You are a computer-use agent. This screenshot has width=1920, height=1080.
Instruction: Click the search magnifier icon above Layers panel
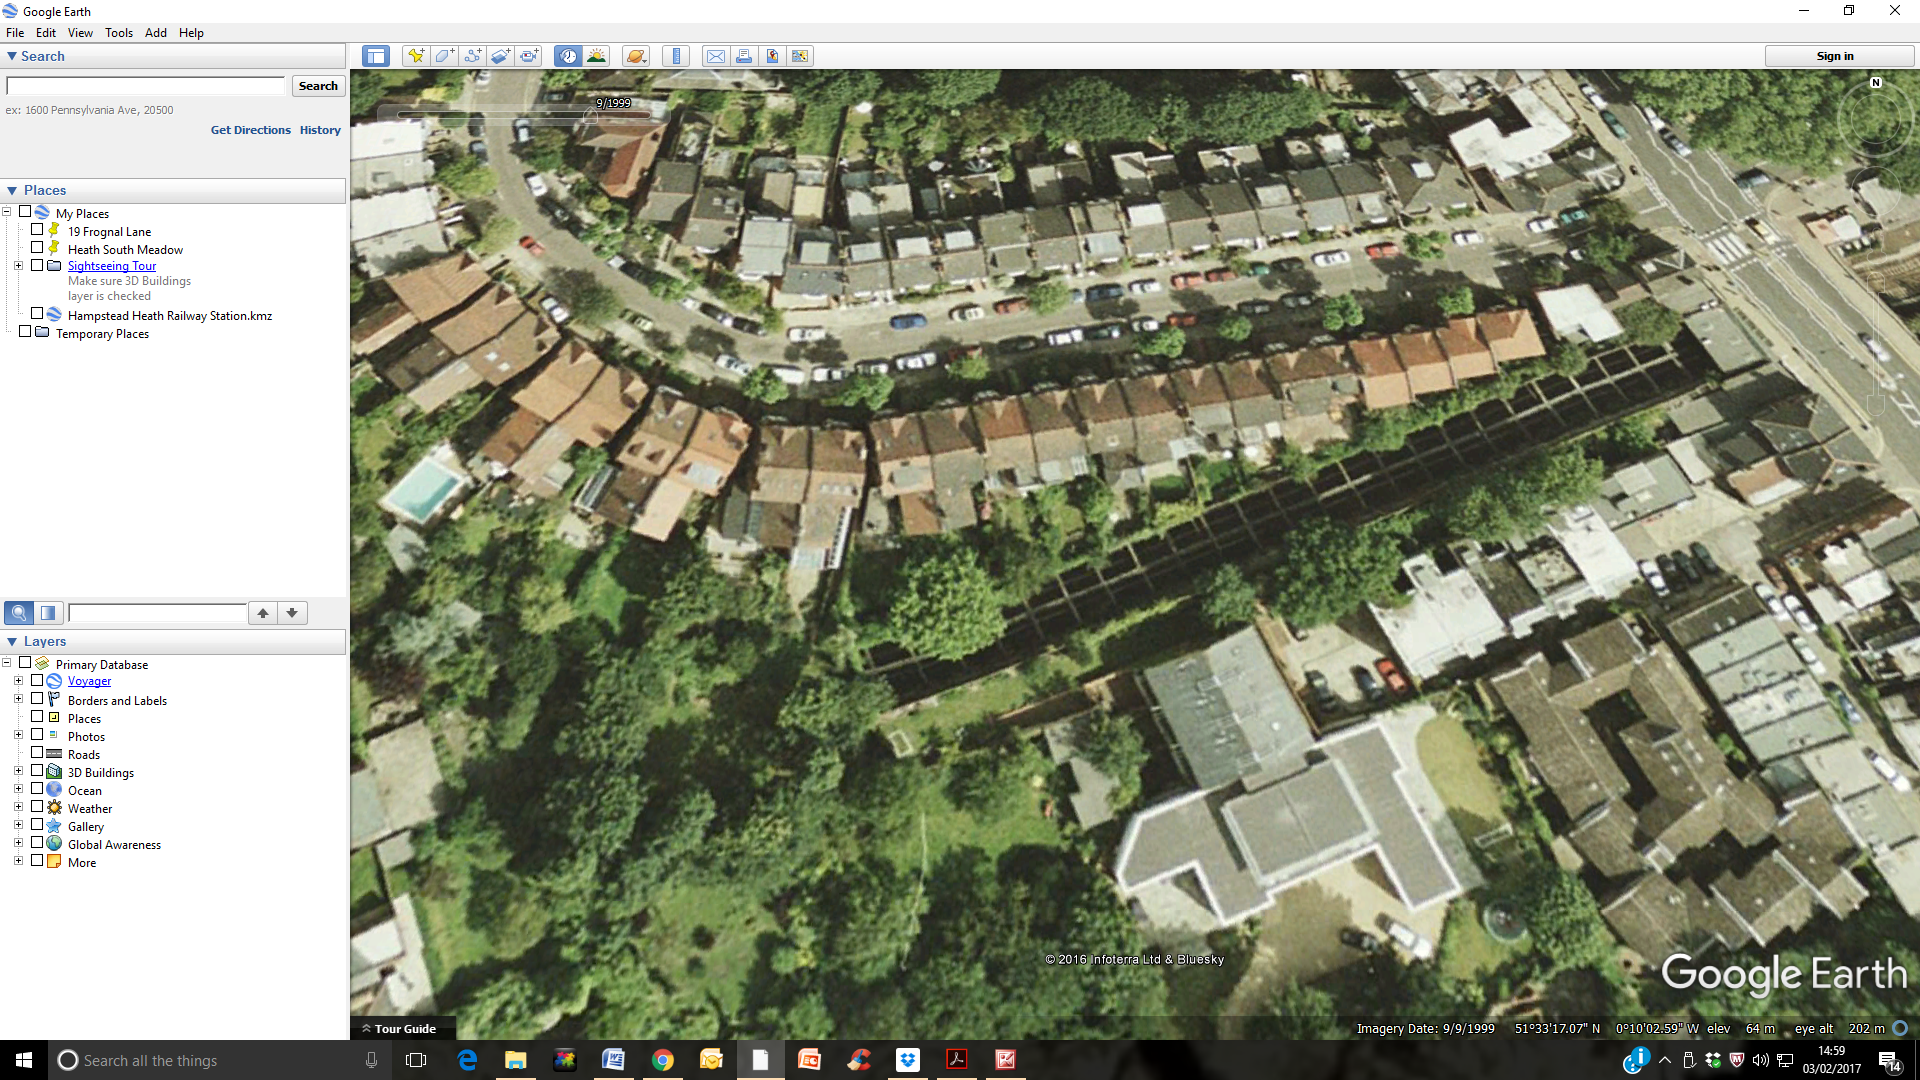tap(19, 613)
